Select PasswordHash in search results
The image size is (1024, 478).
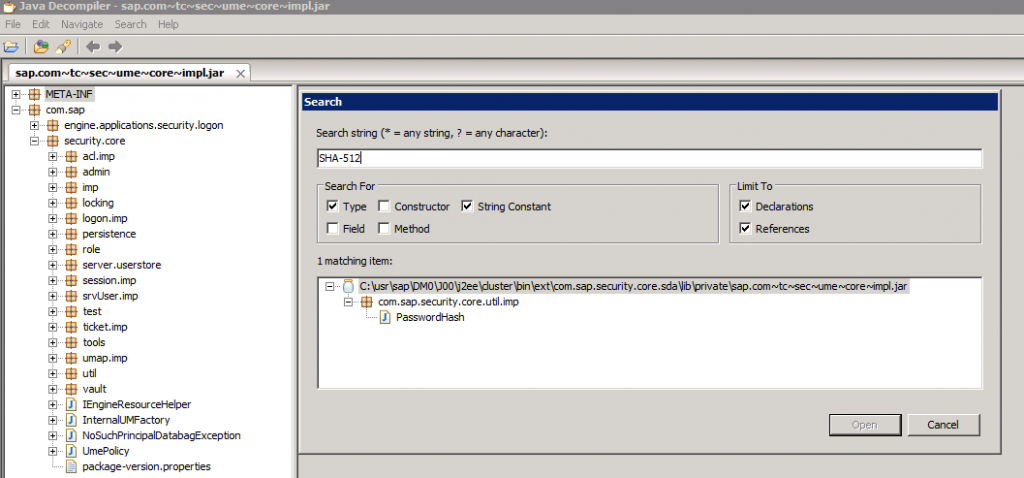click(430, 317)
